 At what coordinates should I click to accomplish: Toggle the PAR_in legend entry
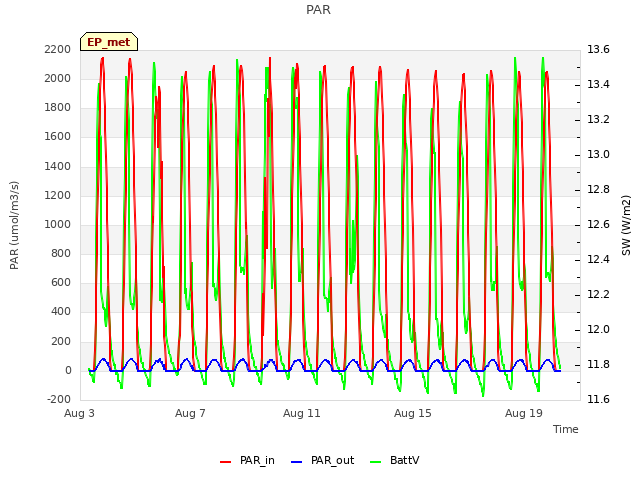[x=247, y=460]
